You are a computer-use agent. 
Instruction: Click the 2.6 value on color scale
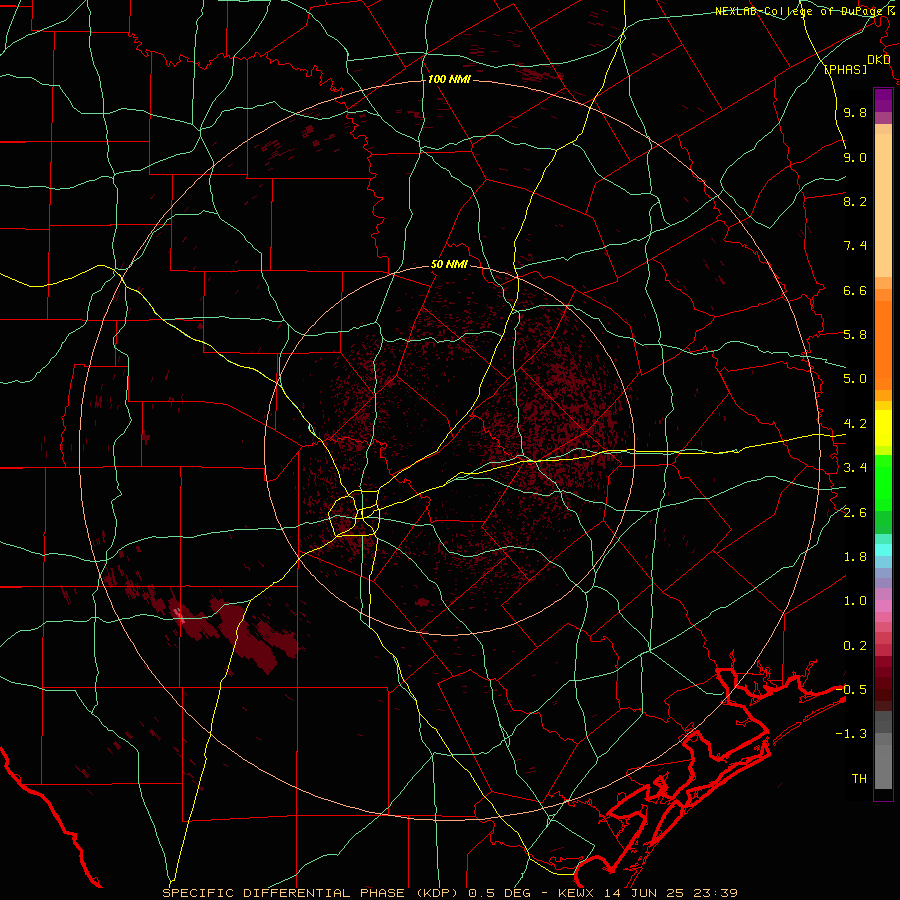855,513
